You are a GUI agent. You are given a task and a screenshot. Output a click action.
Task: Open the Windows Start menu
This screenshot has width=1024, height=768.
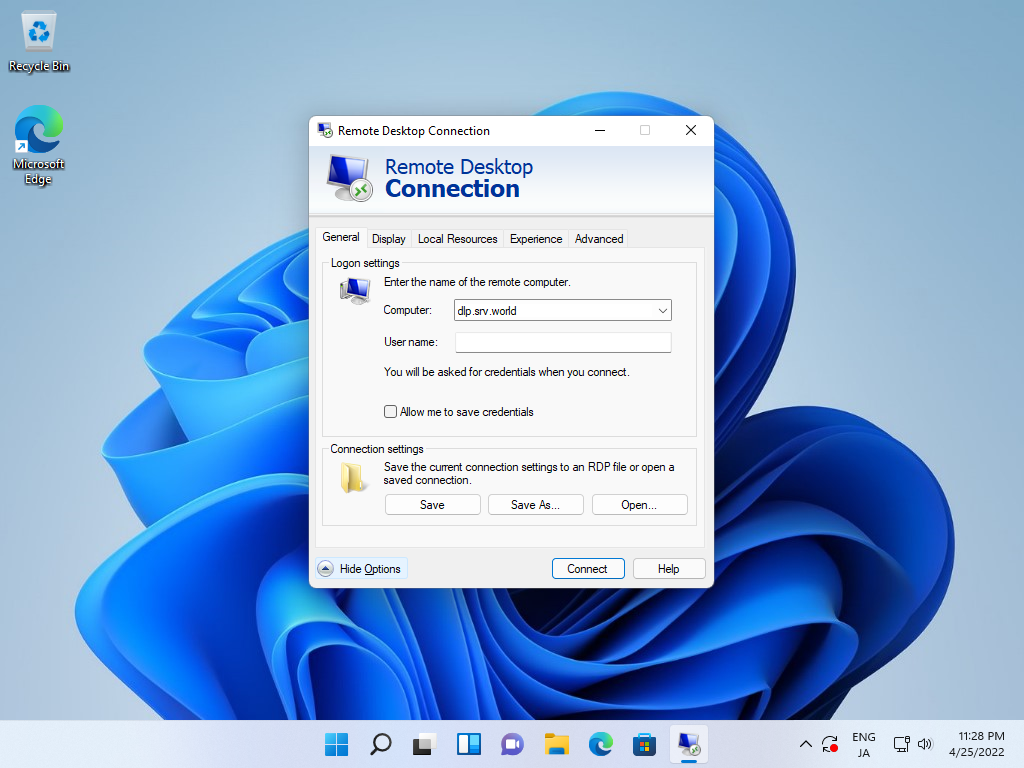pos(336,744)
